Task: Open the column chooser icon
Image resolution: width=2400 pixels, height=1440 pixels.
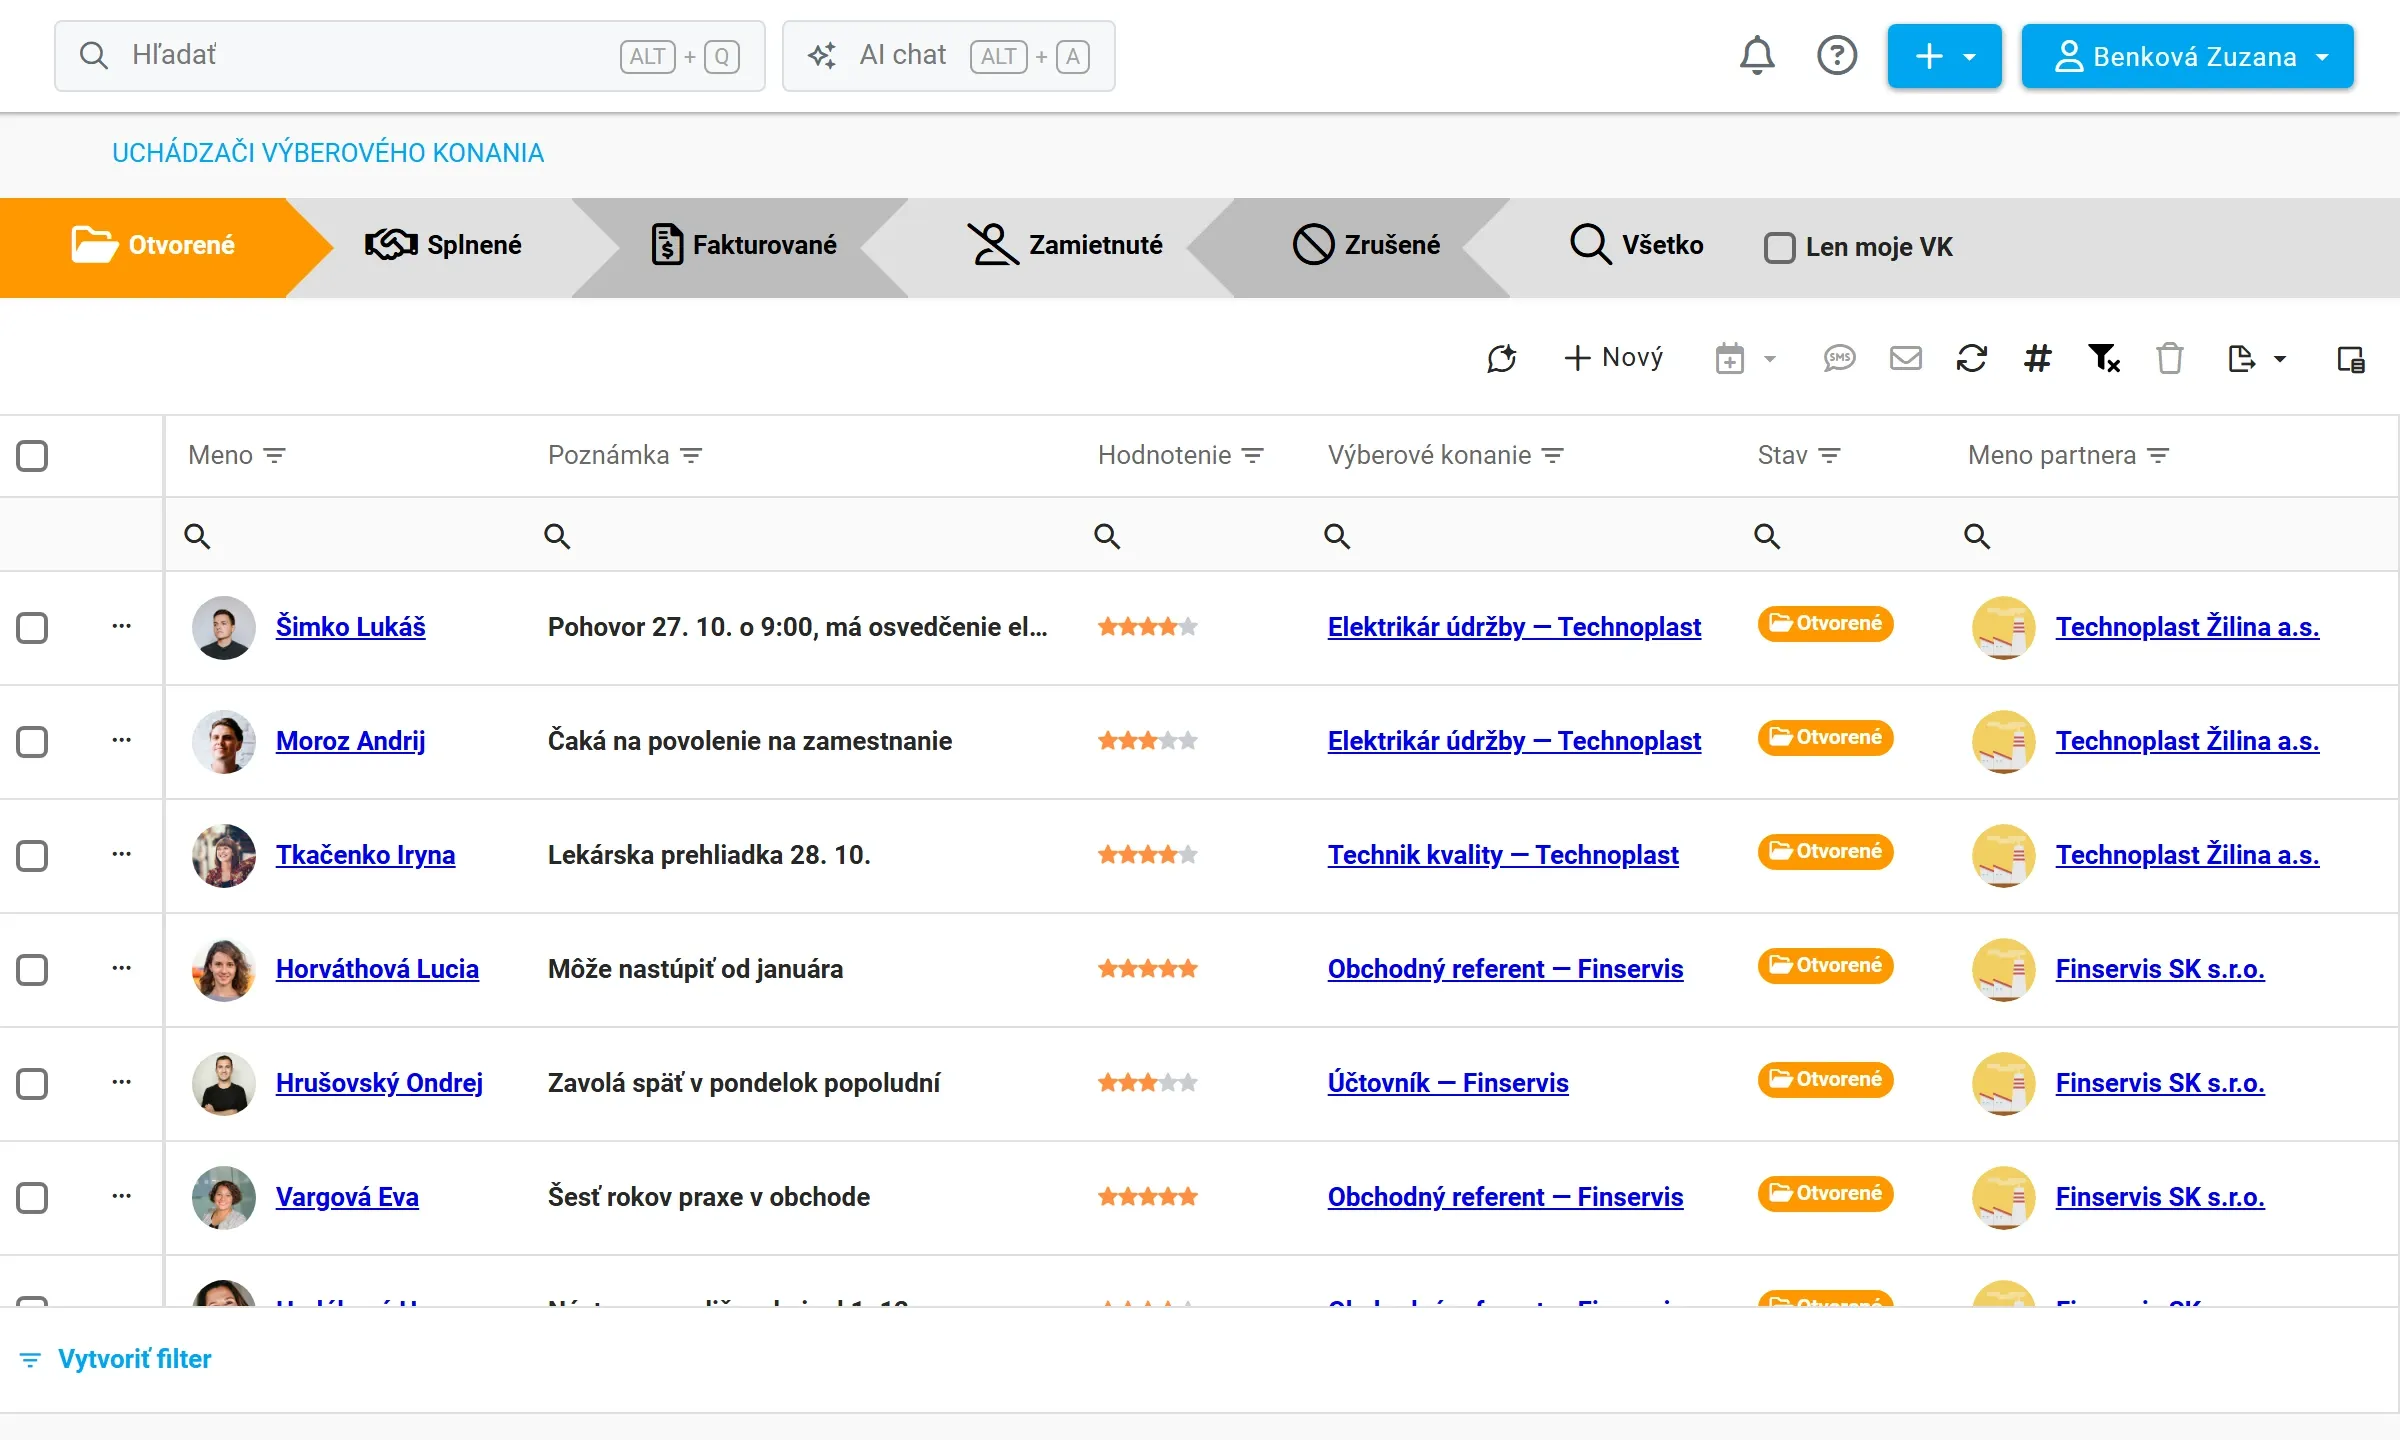Action: [x=2351, y=358]
